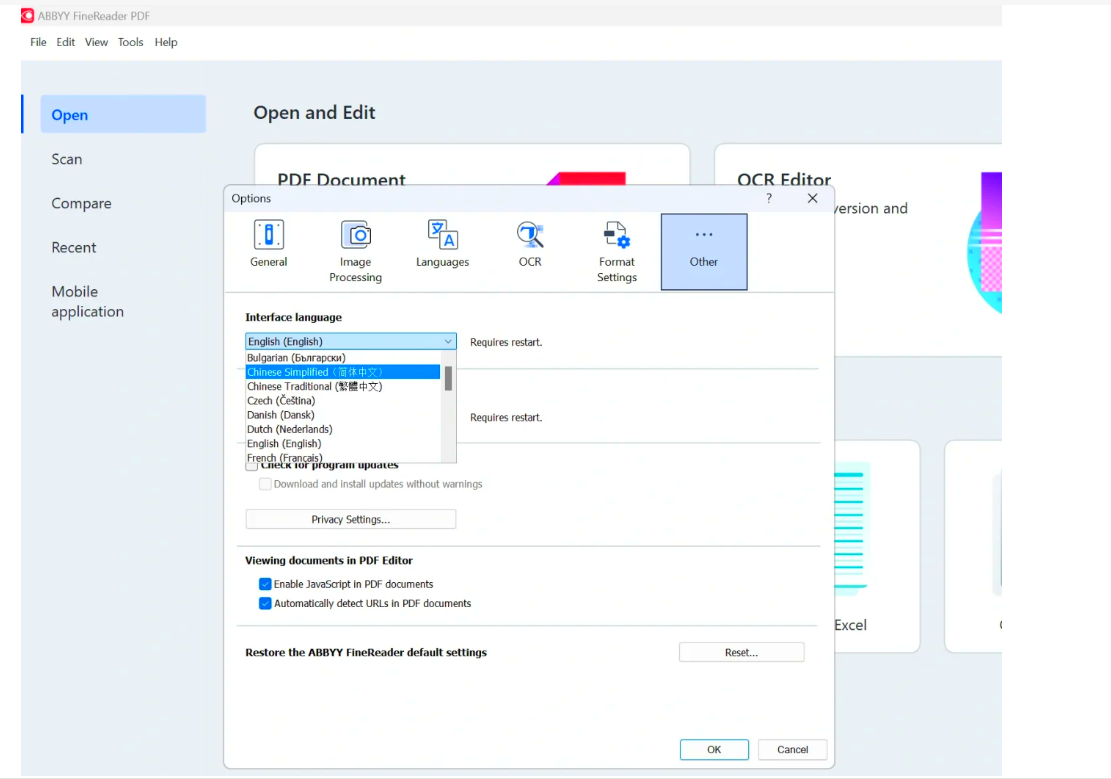The image size is (1111, 779).
Task: Click the Reset button
Action: coord(741,652)
